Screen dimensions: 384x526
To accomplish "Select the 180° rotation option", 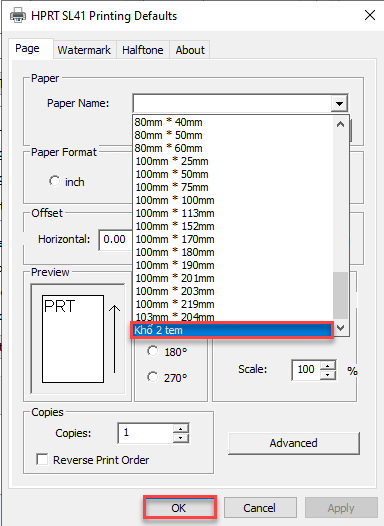I will tap(153, 351).
